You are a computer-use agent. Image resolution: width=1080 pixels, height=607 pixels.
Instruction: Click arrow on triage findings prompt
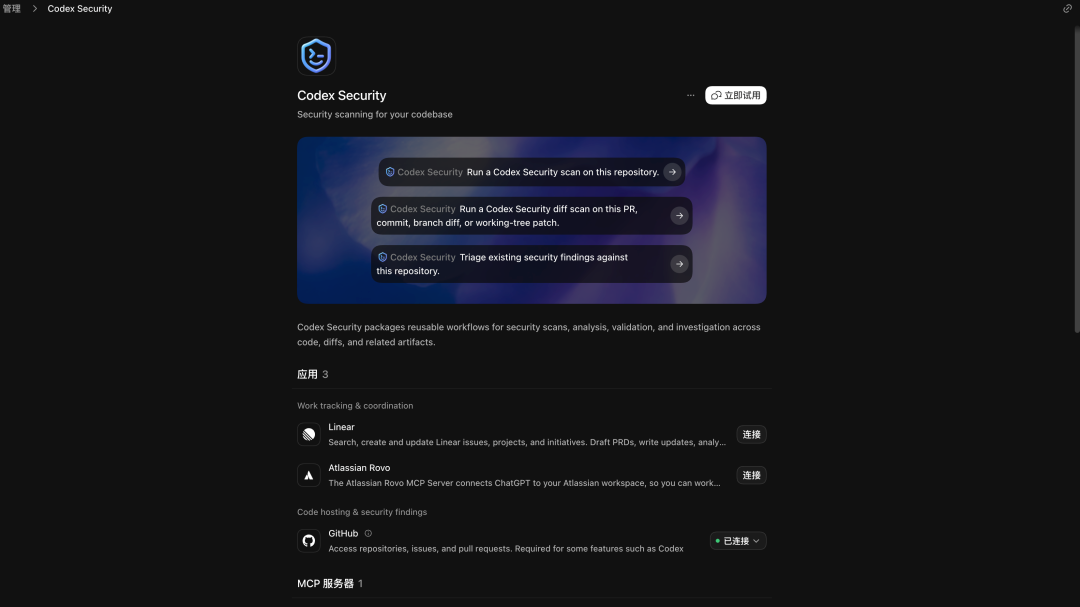[x=679, y=264]
